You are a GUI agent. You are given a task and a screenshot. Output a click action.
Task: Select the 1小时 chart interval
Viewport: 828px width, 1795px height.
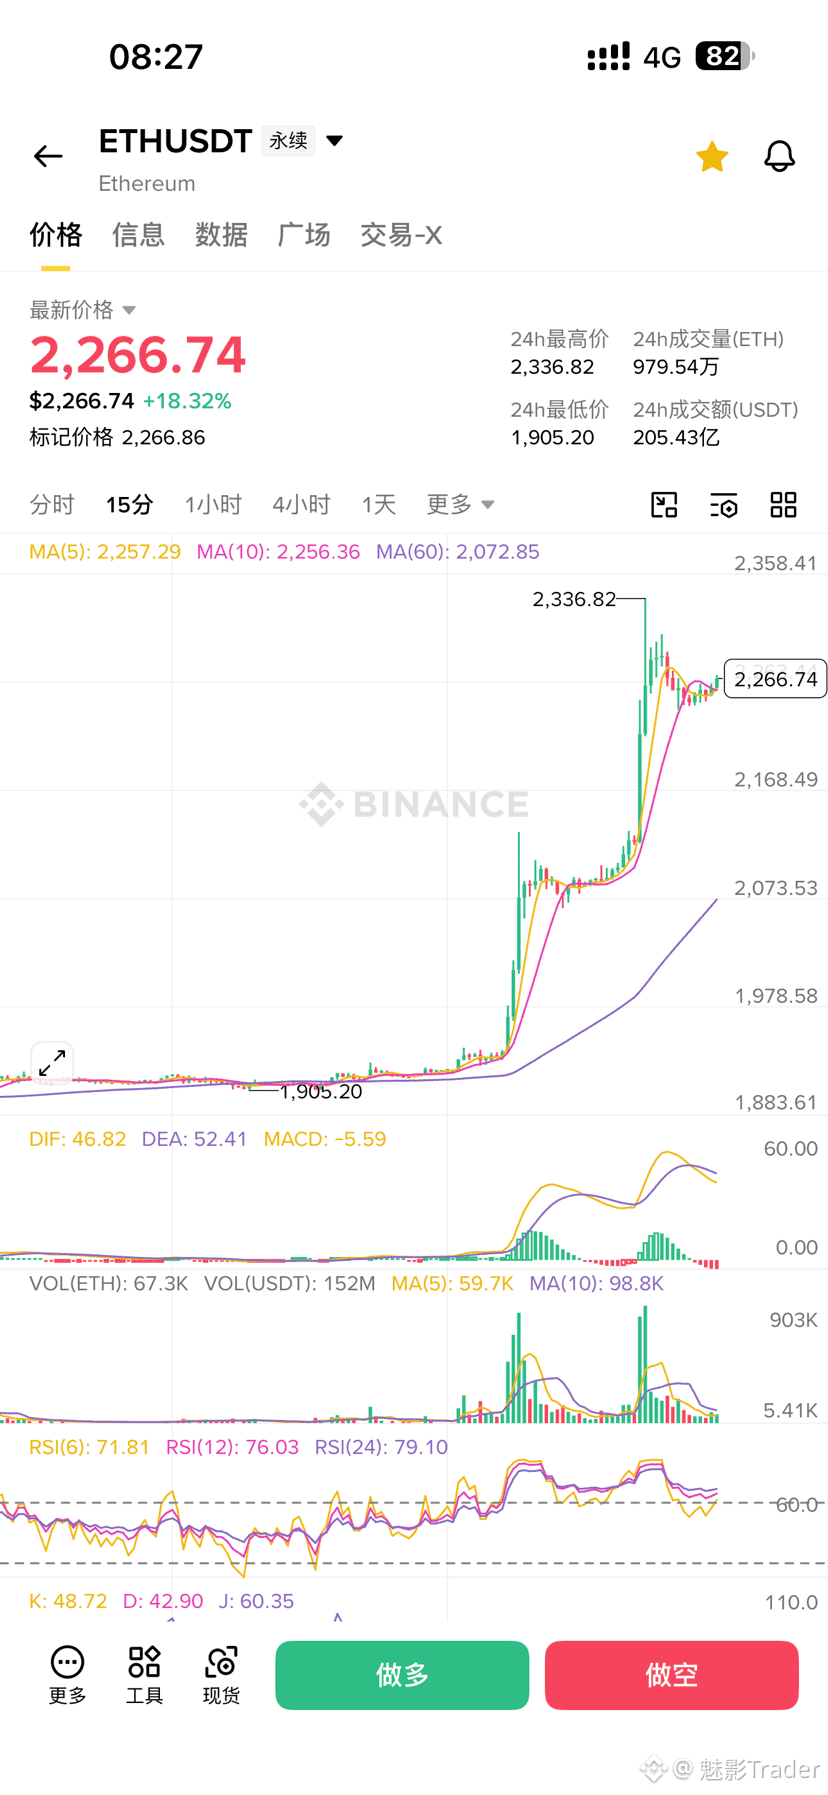point(213,505)
